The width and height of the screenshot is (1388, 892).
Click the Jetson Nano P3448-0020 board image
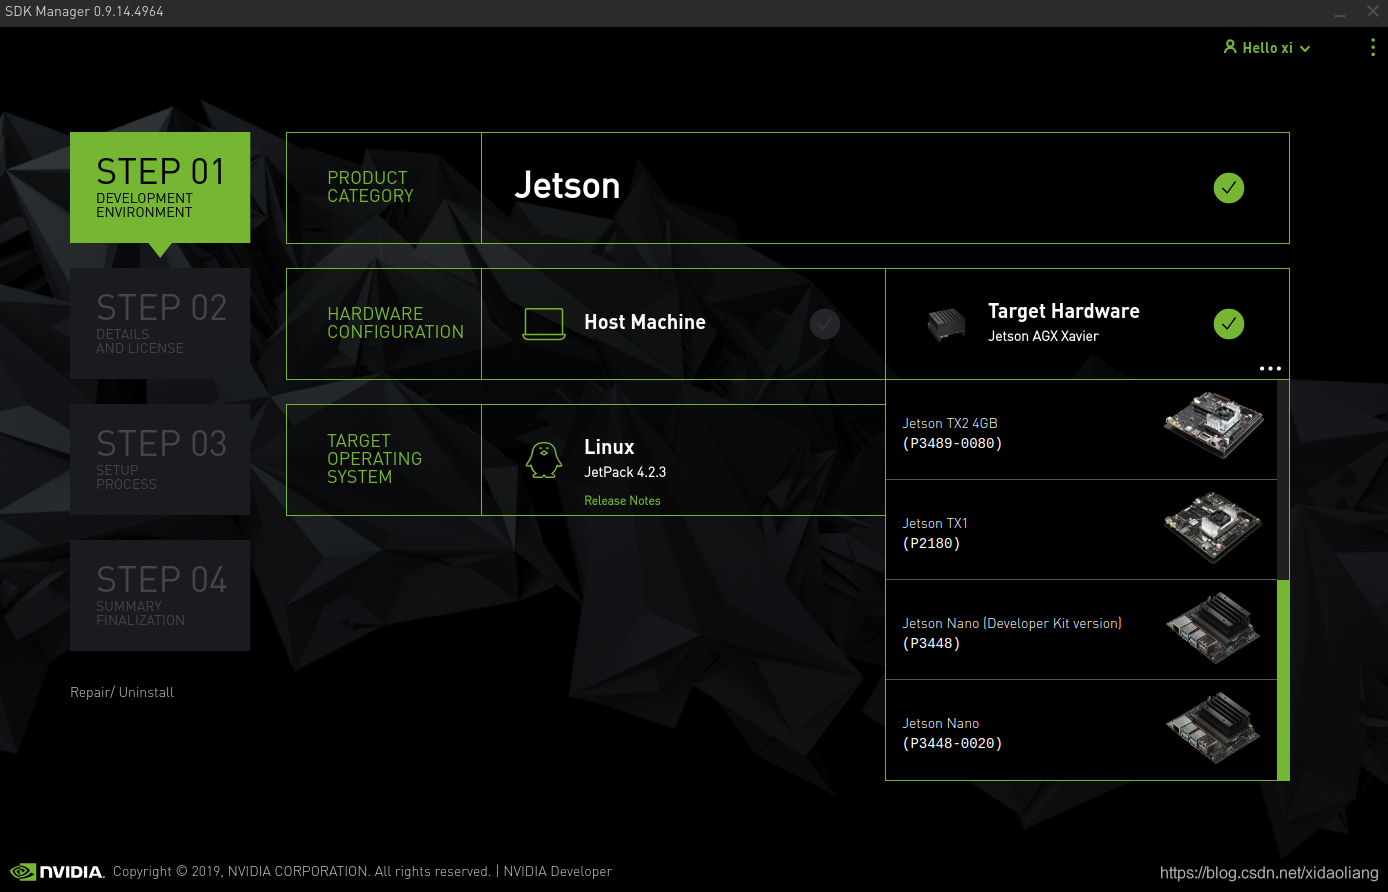coord(1213,728)
